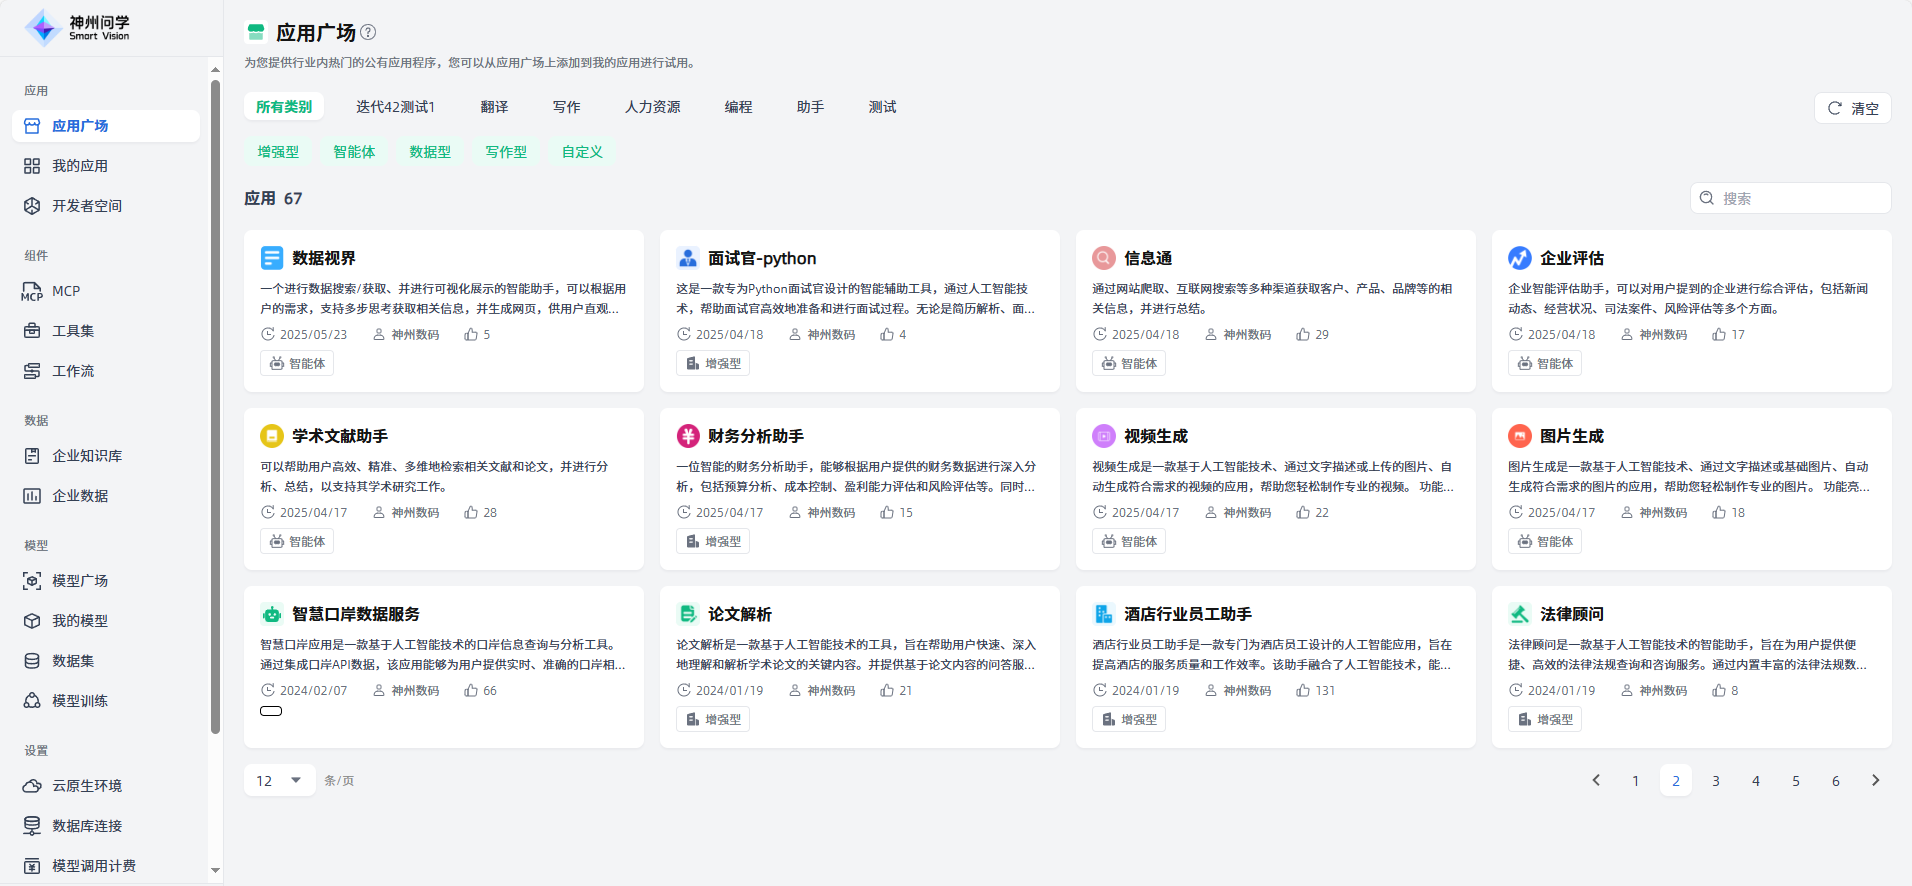Click the 视频生成 app icon

[x=1103, y=436]
